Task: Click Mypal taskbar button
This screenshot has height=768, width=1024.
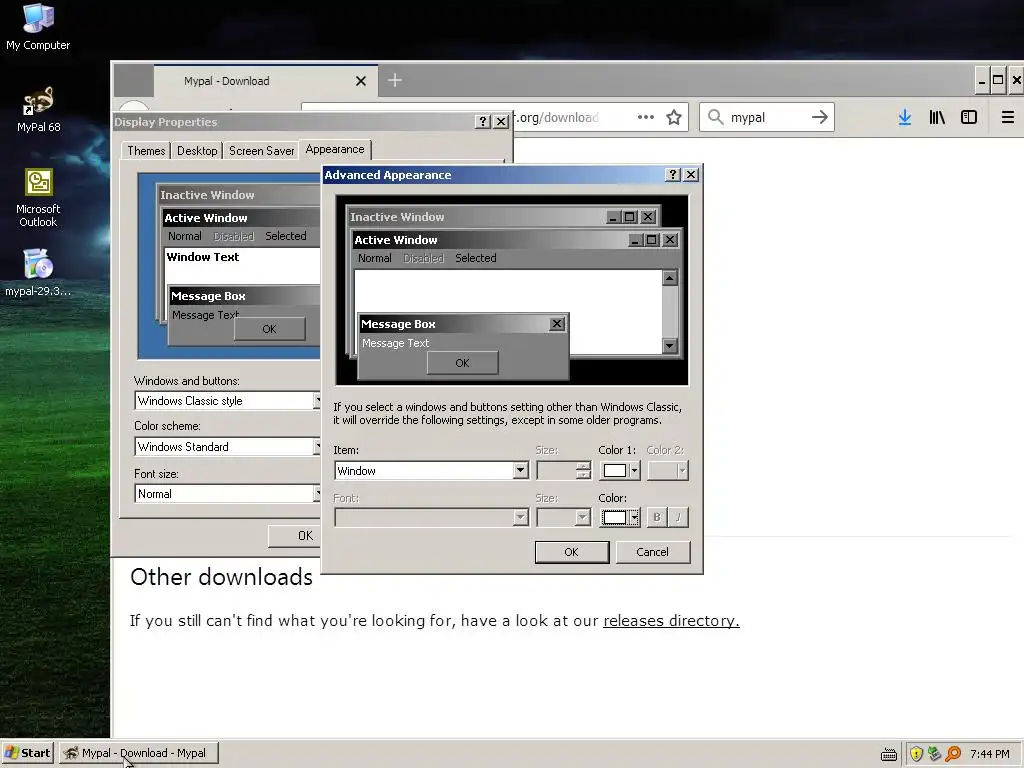Action: pyautogui.click(x=138, y=754)
